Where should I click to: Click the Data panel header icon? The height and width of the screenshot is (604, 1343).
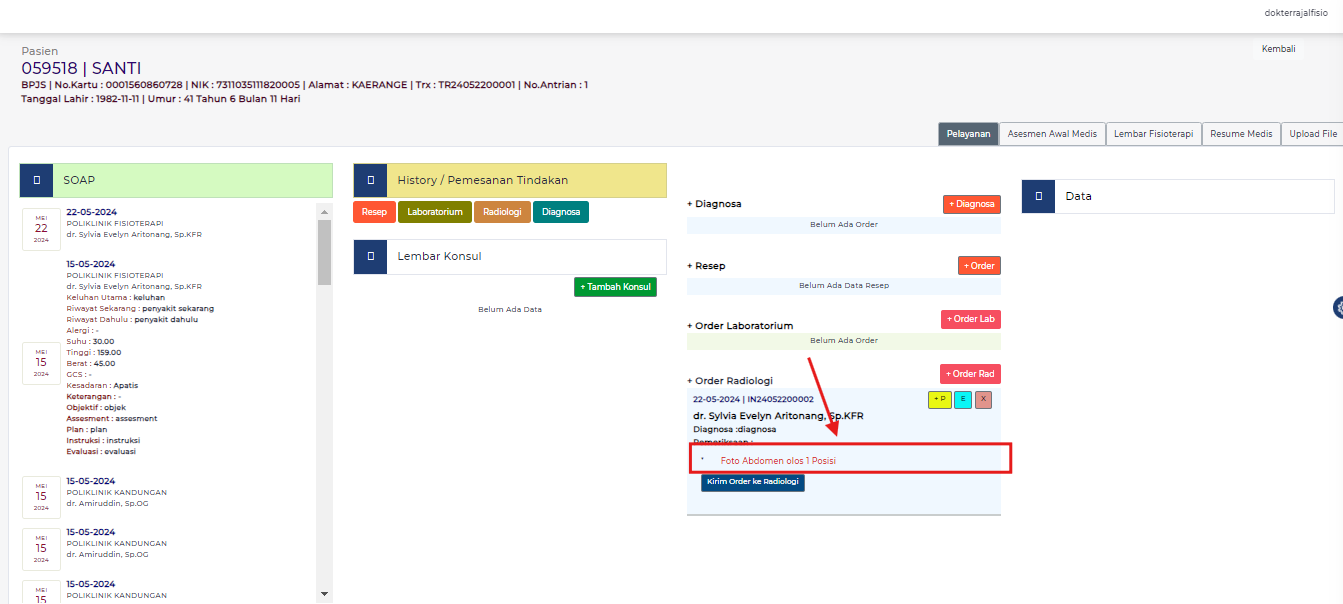pos(1038,196)
